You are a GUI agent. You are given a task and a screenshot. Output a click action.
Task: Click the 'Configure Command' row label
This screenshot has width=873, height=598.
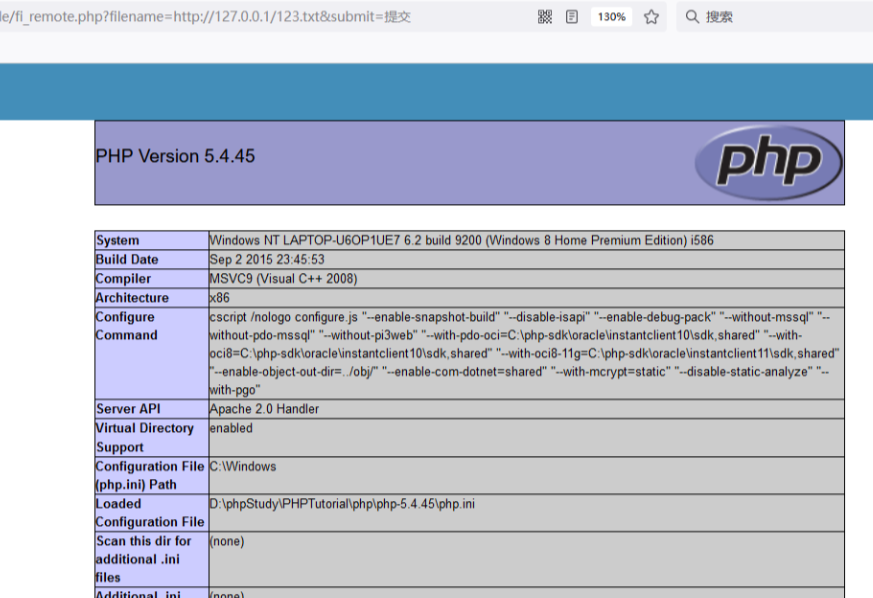[126, 326]
